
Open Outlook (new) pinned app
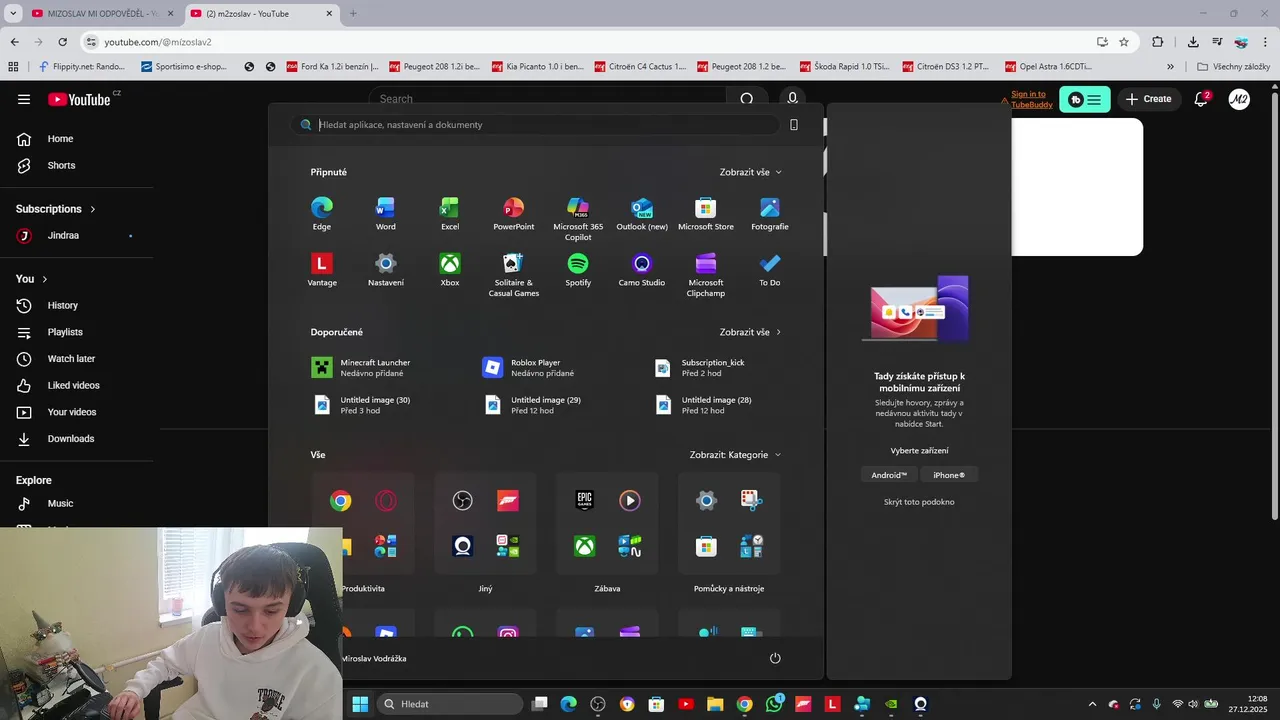[x=642, y=214]
